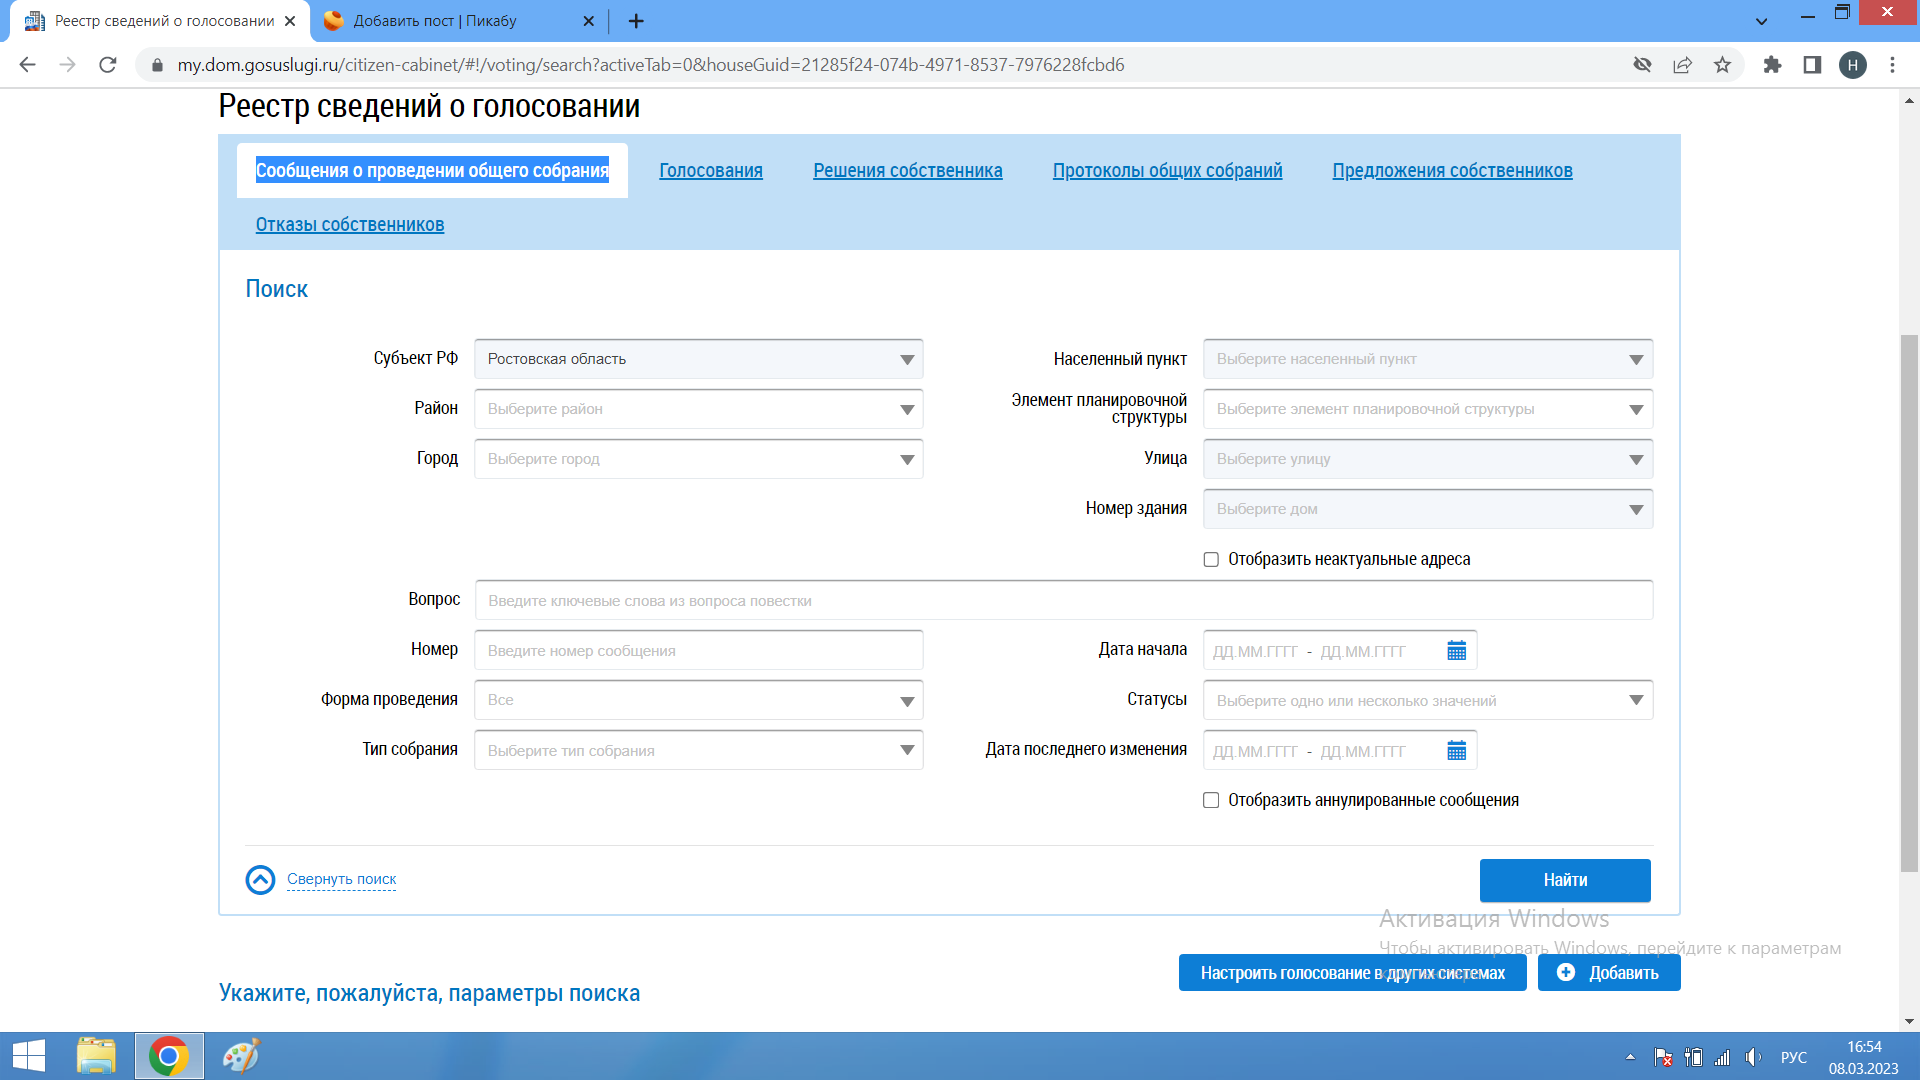Screen dimensions: 1920x1080
Task: Open the Номер здания dropdown
Action: (x=1427, y=509)
